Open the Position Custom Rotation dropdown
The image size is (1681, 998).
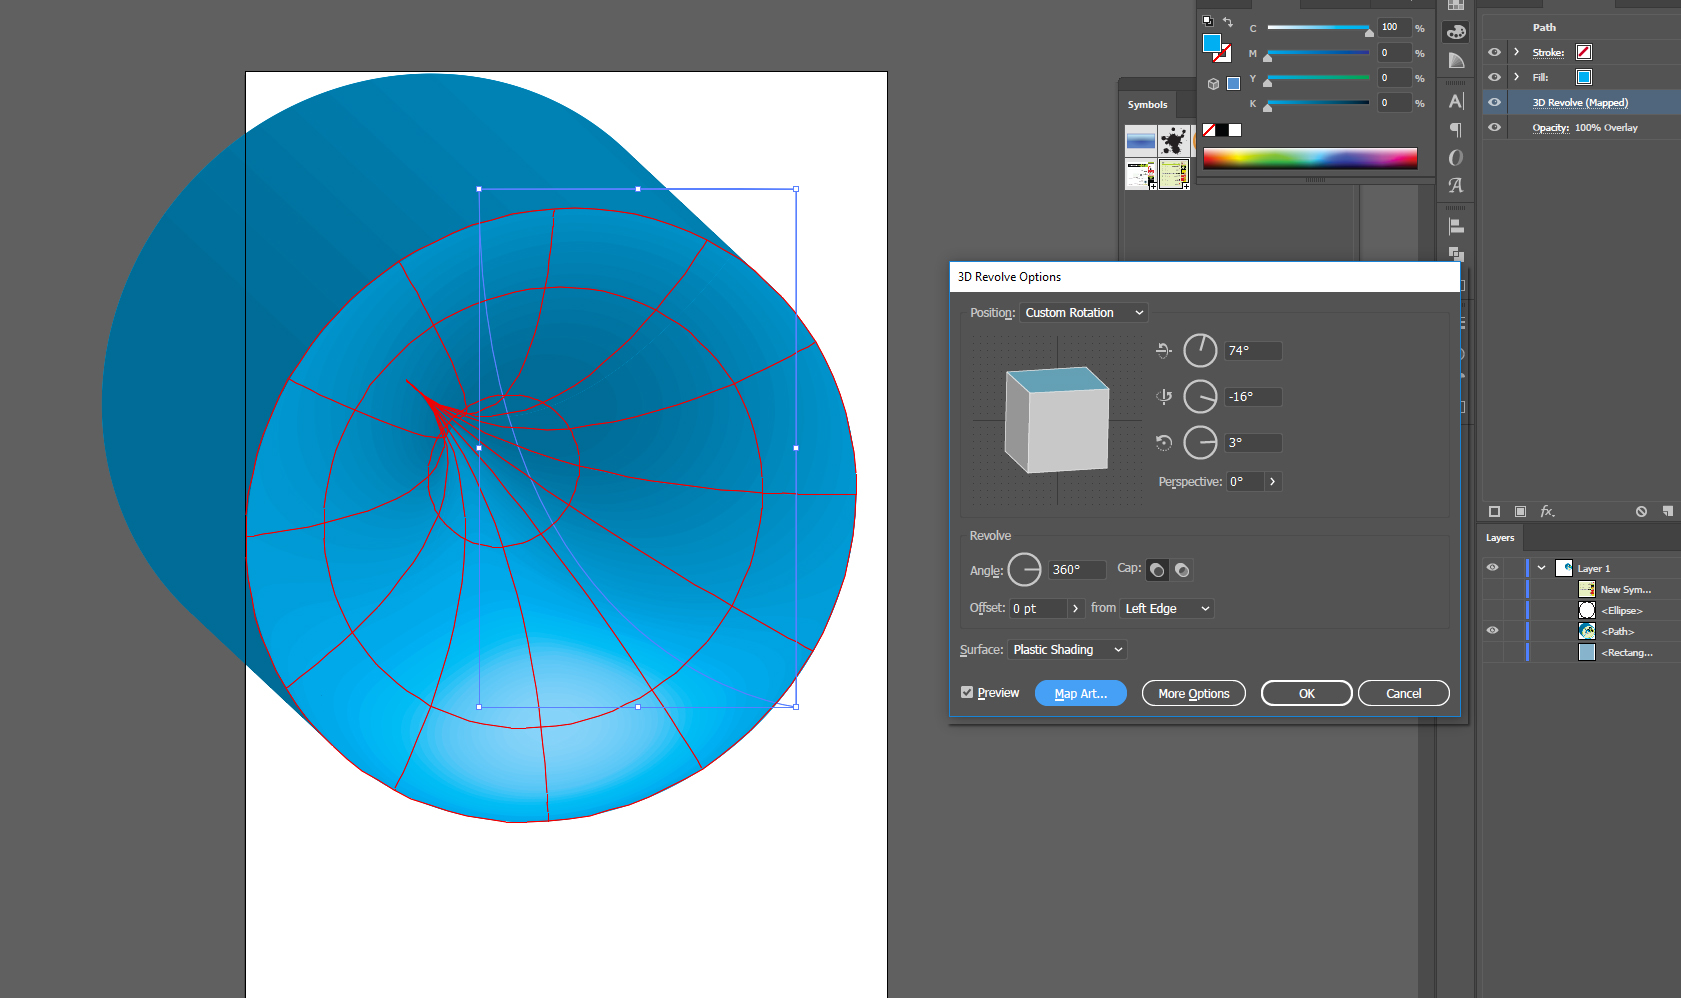pos(1084,313)
